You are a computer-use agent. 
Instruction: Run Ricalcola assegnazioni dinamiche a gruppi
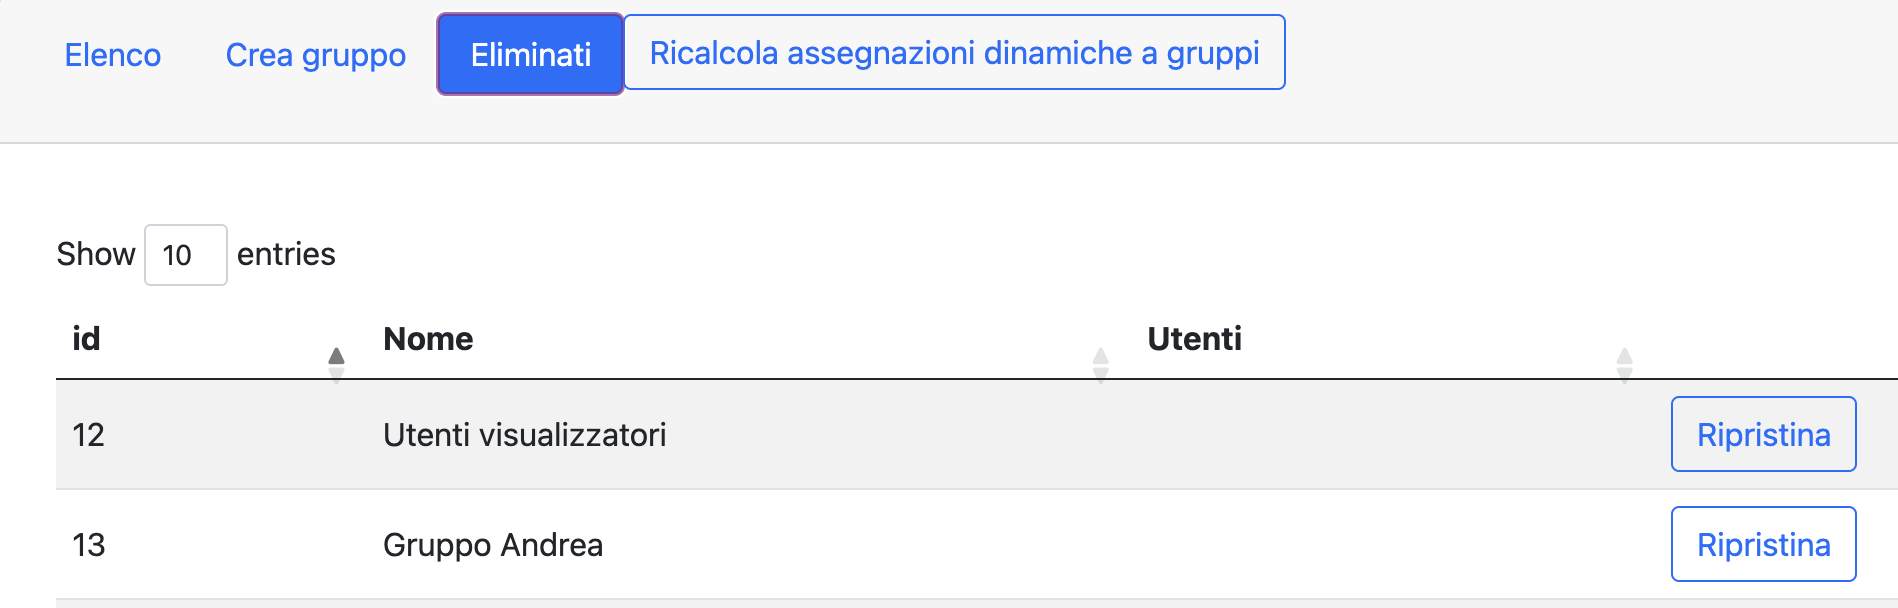(x=953, y=53)
